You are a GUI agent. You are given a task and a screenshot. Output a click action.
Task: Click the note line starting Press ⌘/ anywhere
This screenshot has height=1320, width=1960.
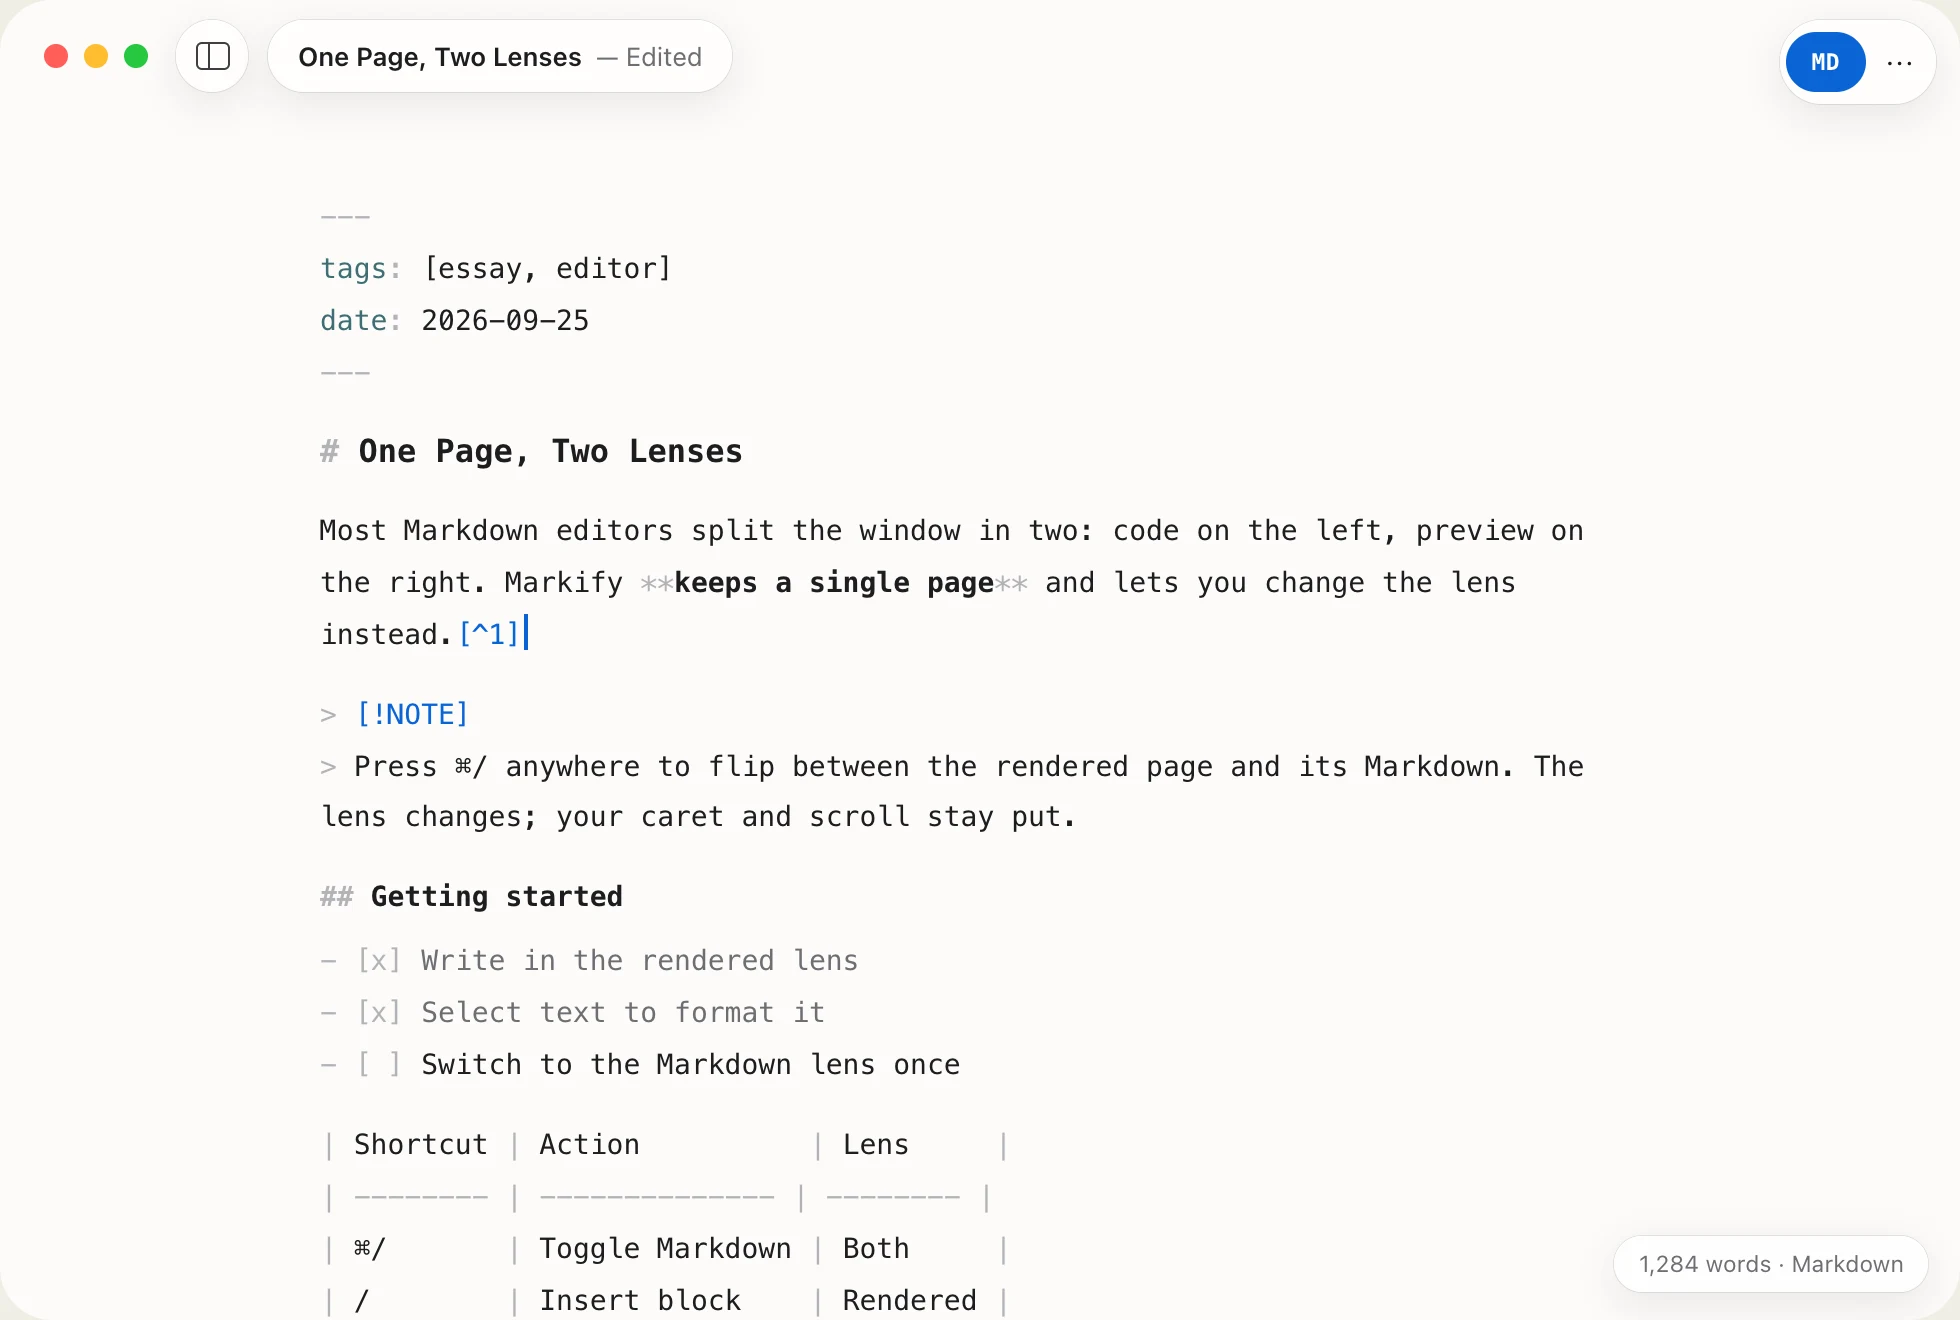click(951, 792)
